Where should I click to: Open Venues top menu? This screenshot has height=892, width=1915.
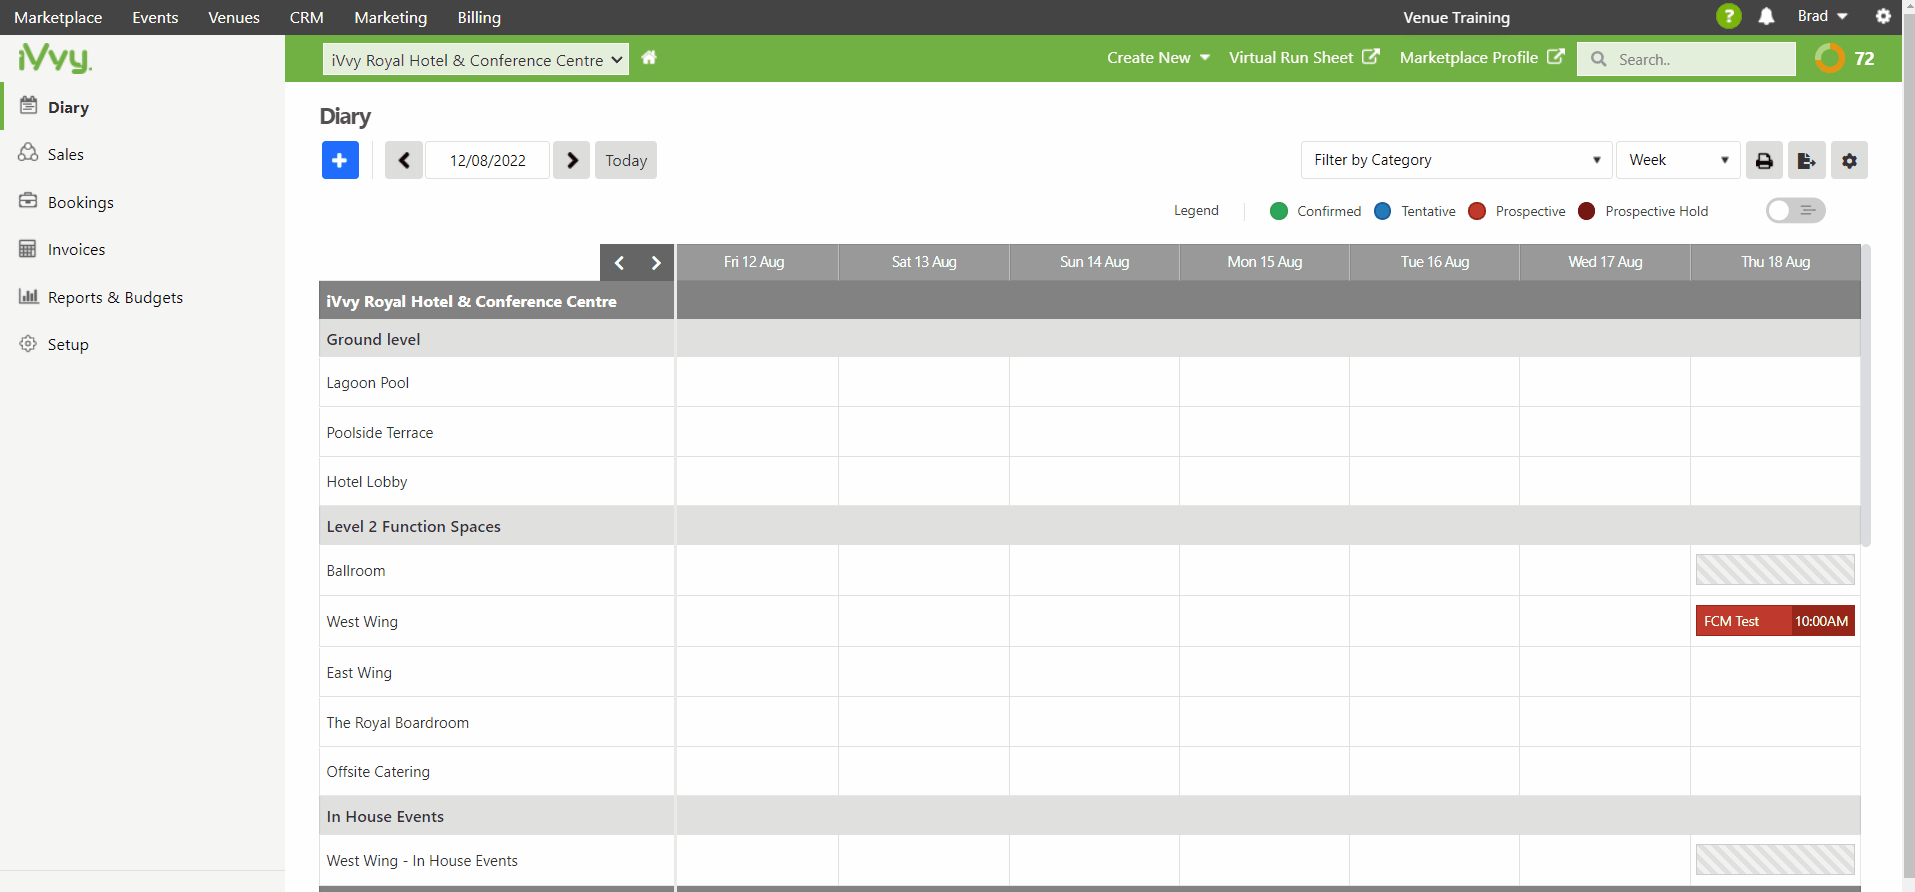coord(234,17)
